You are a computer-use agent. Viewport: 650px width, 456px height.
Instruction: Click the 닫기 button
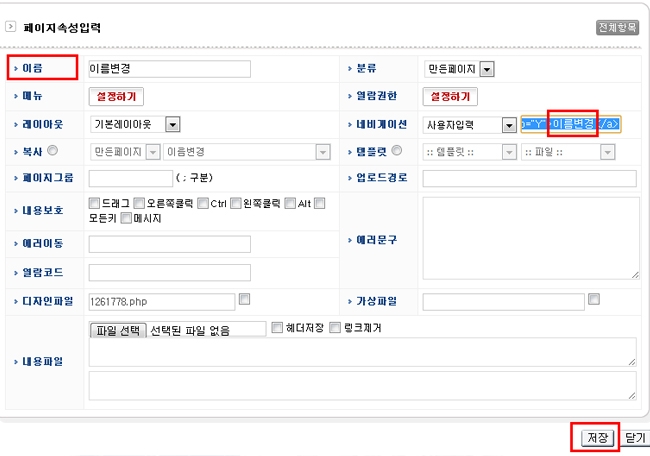pyautogui.click(x=636, y=438)
